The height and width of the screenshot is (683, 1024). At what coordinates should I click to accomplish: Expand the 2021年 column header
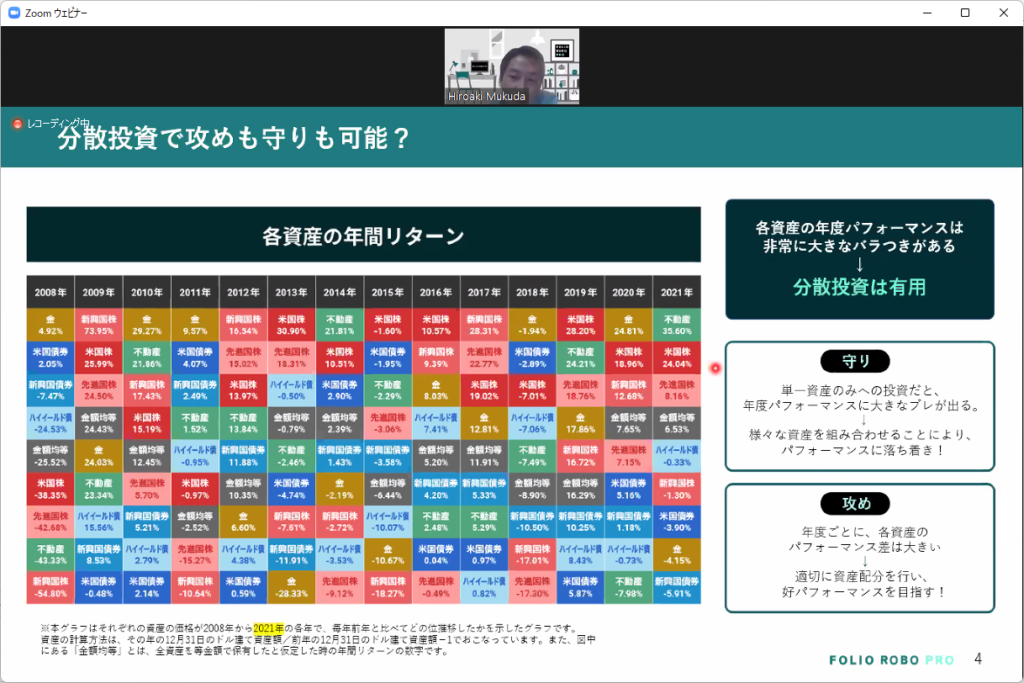coord(676,291)
